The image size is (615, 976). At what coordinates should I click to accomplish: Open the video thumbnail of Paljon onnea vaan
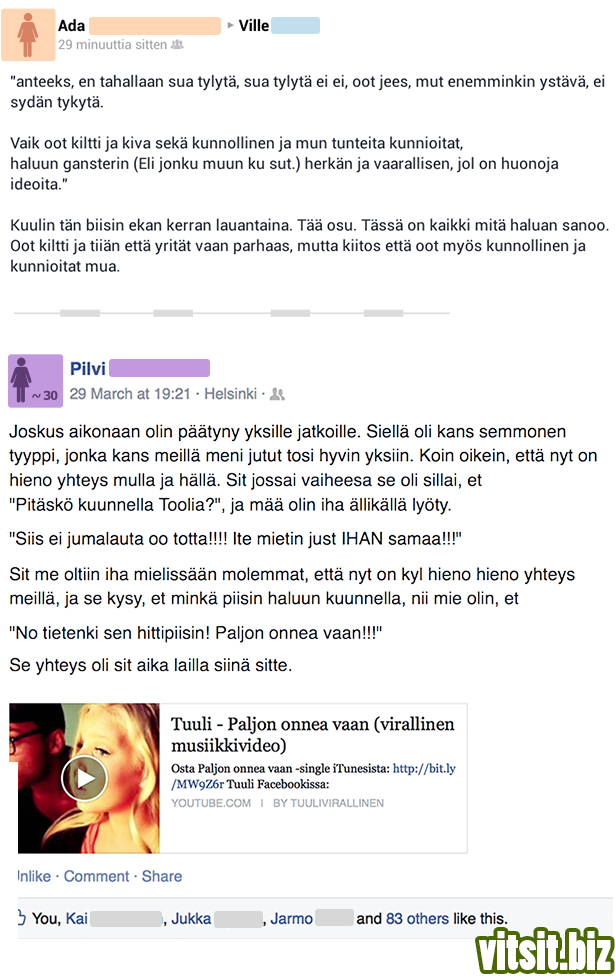click(85, 778)
